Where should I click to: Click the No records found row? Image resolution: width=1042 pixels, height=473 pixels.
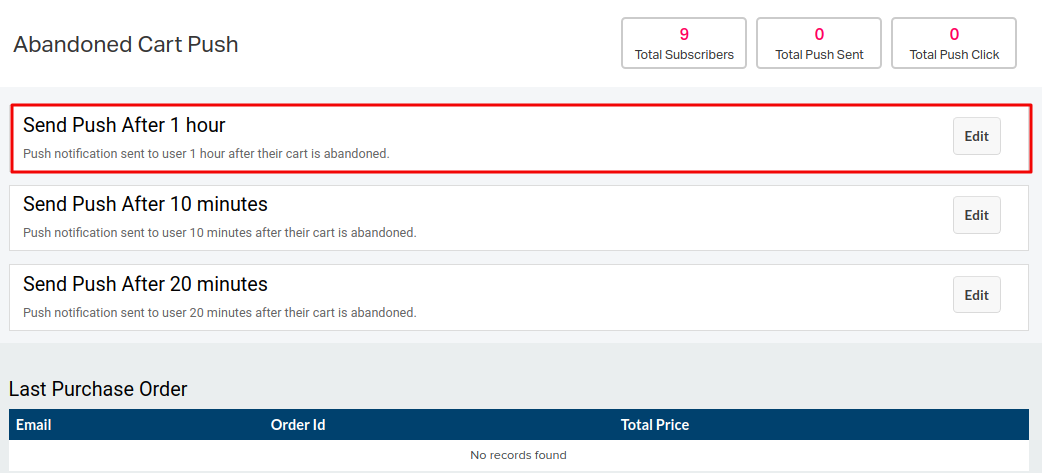click(x=518, y=455)
